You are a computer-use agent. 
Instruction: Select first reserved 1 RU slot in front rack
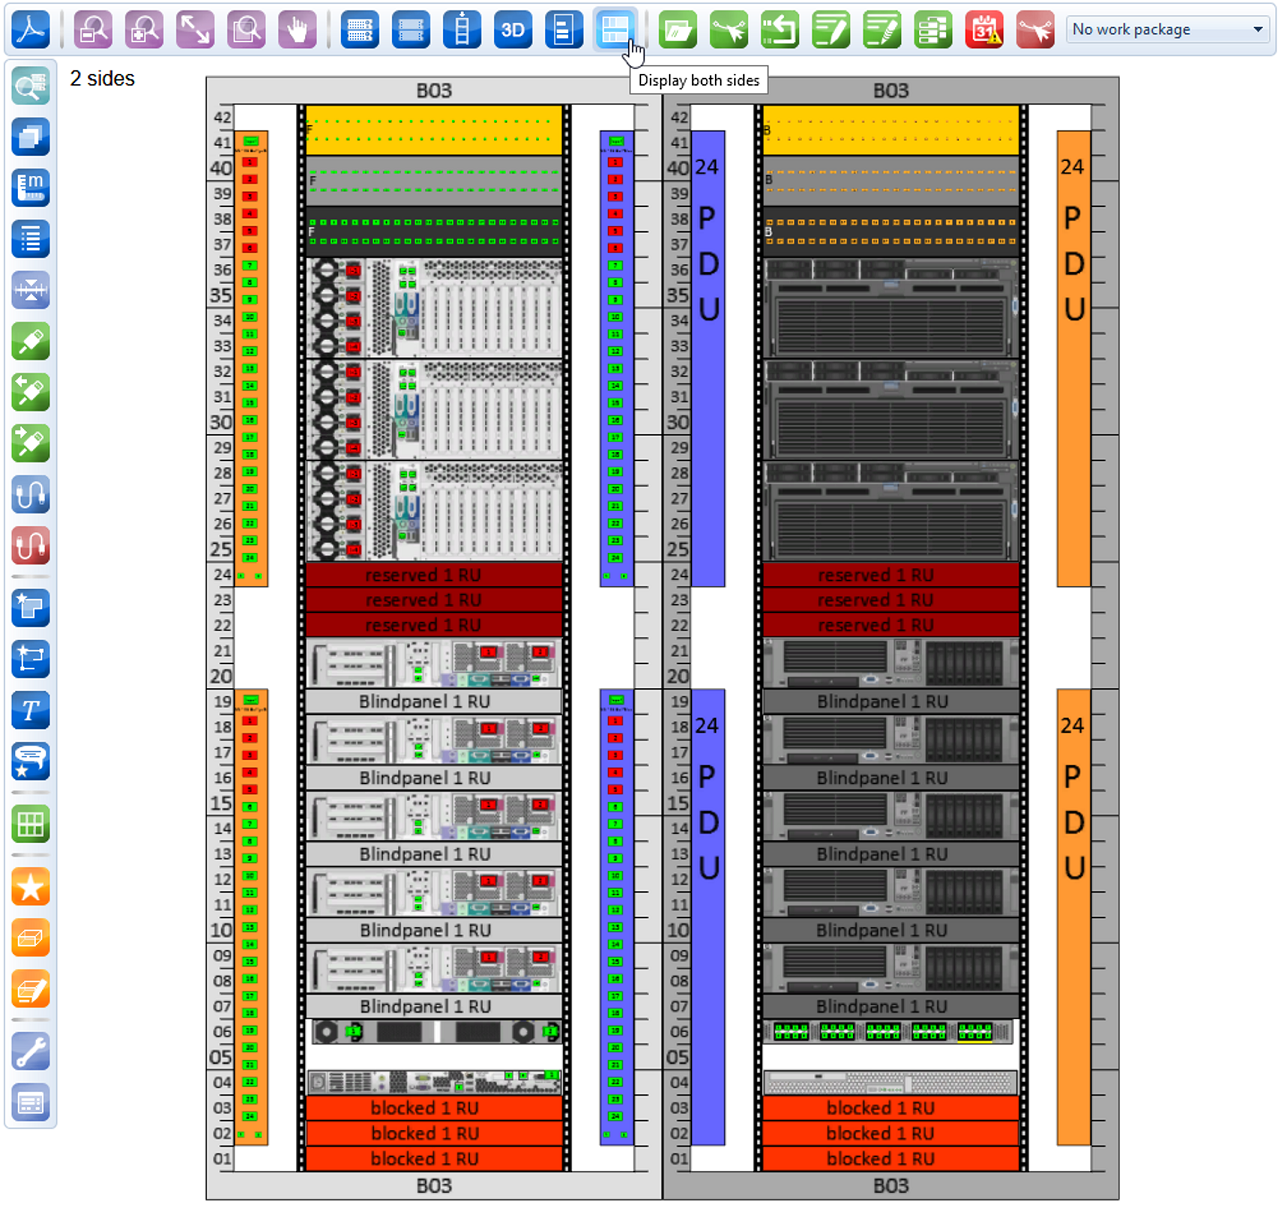click(x=433, y=575)
